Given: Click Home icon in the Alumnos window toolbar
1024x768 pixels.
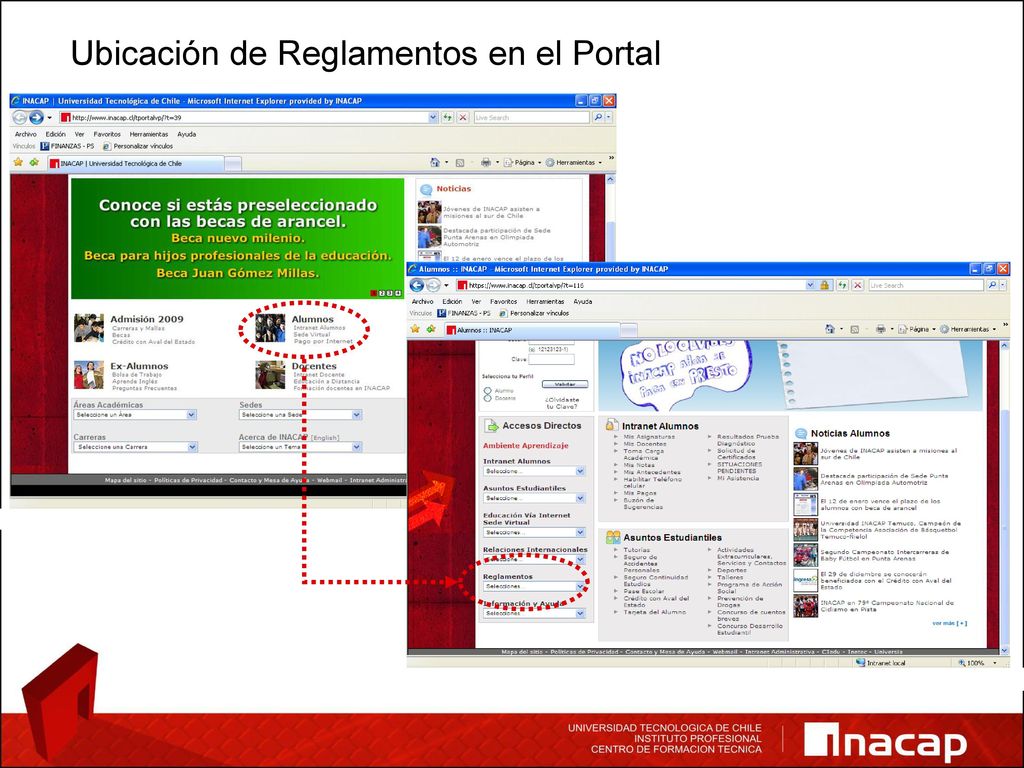Looking at the screenshot, I should [x=829, y=329].
